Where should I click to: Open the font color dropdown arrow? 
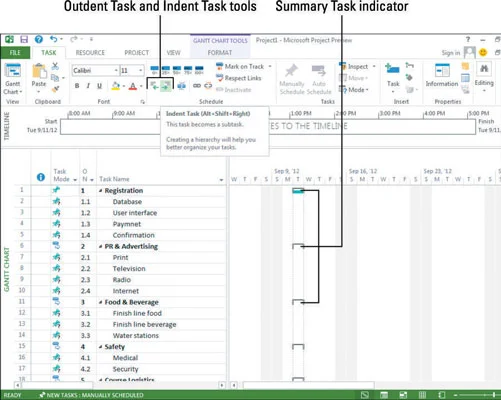(141, 86)
